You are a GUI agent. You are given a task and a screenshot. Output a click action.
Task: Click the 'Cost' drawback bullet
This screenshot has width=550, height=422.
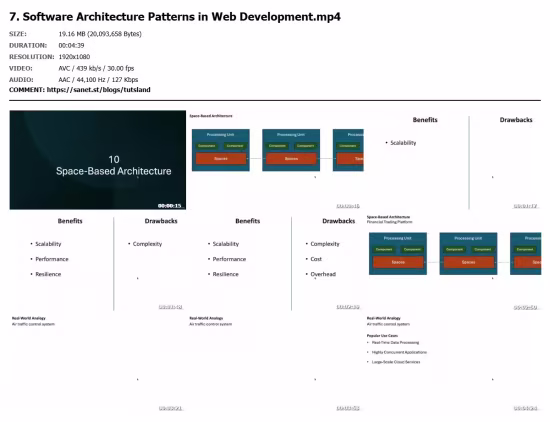(x=316, y=259)
